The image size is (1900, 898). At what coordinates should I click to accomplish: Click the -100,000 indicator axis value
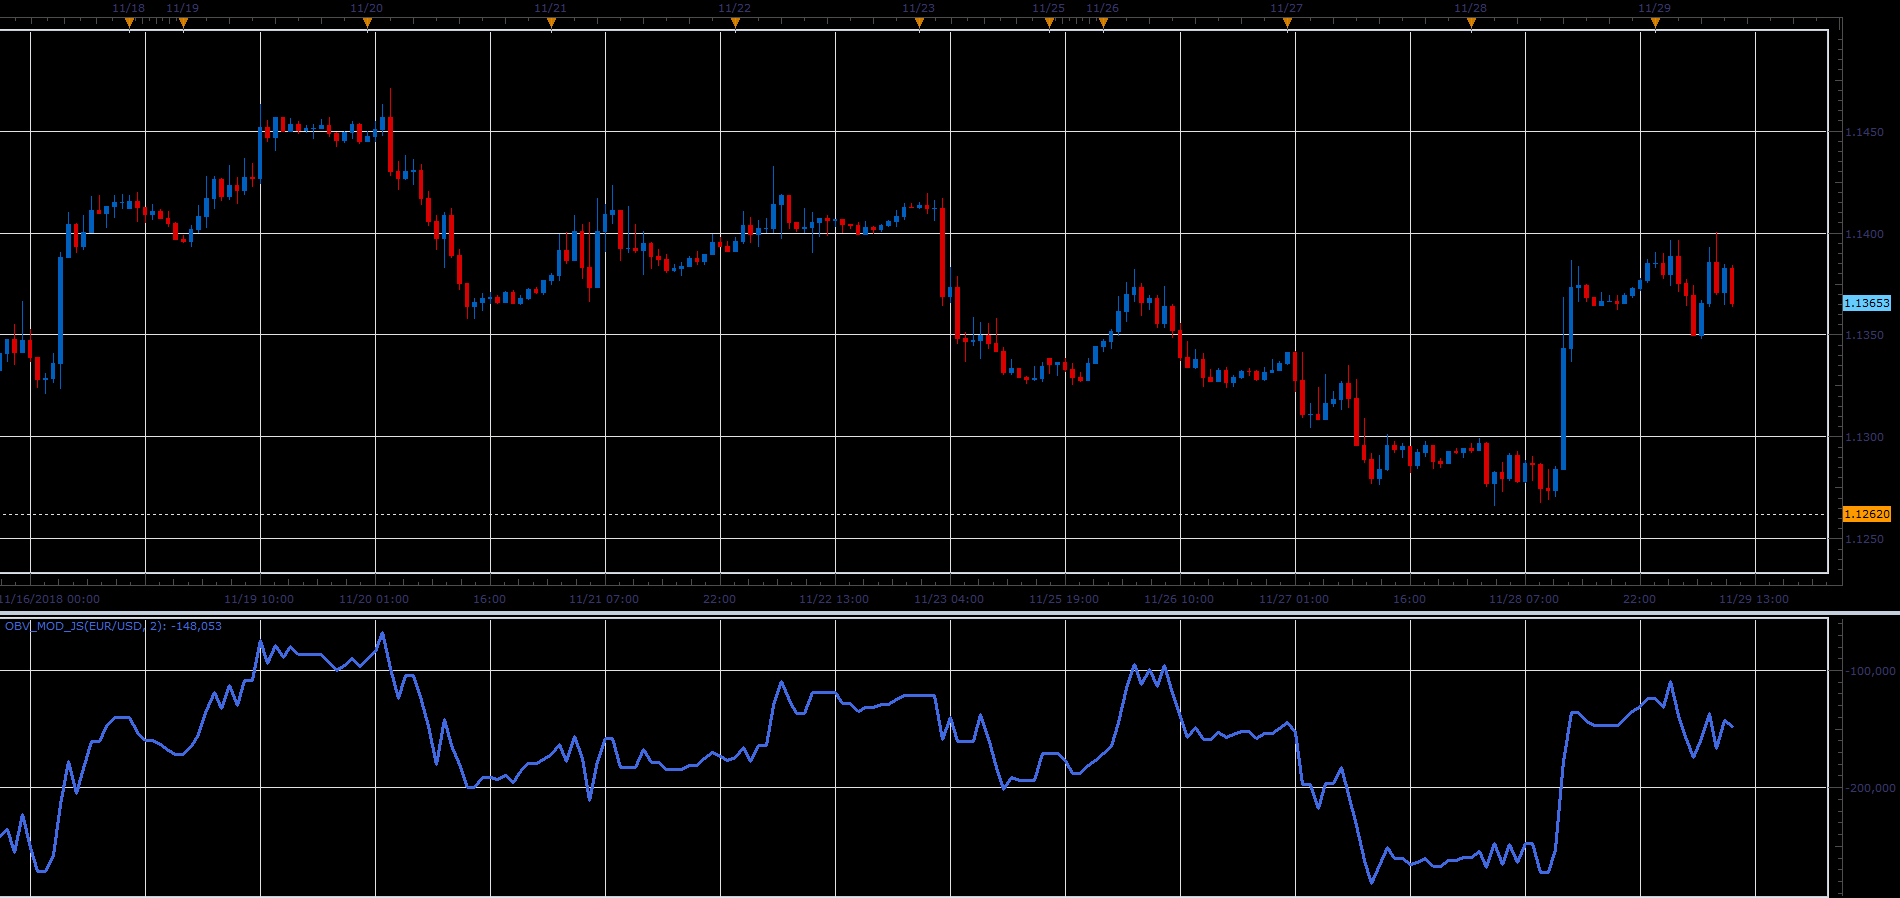click(x=1869, y=671)
